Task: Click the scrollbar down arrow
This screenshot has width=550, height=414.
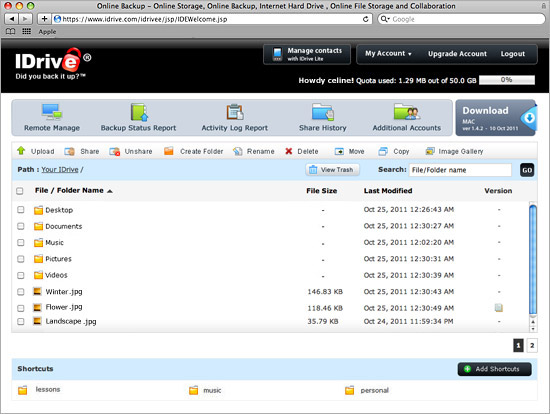Action: pyautogui.click(x=533, y=329)
